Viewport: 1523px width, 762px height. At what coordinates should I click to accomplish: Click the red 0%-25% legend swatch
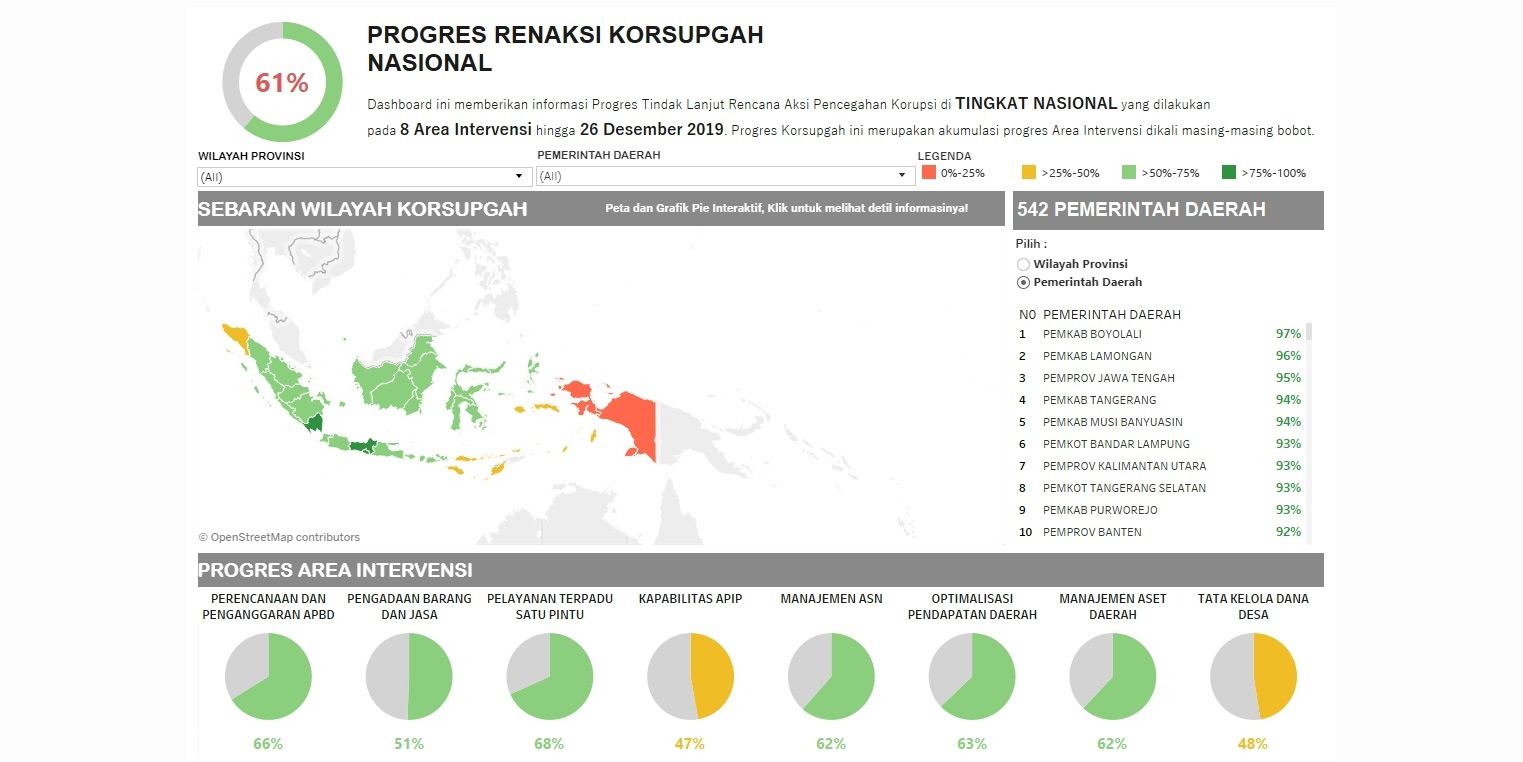(x=929, y=172)
